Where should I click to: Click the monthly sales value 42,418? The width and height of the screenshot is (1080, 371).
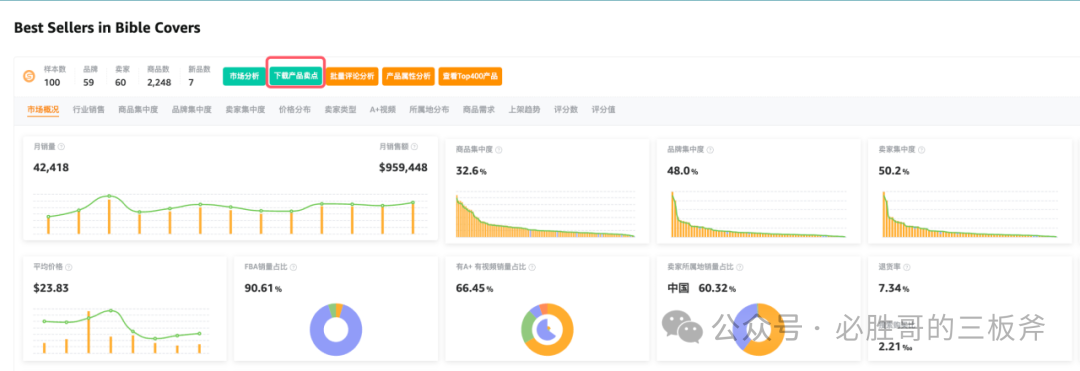(x=51, y=167)
